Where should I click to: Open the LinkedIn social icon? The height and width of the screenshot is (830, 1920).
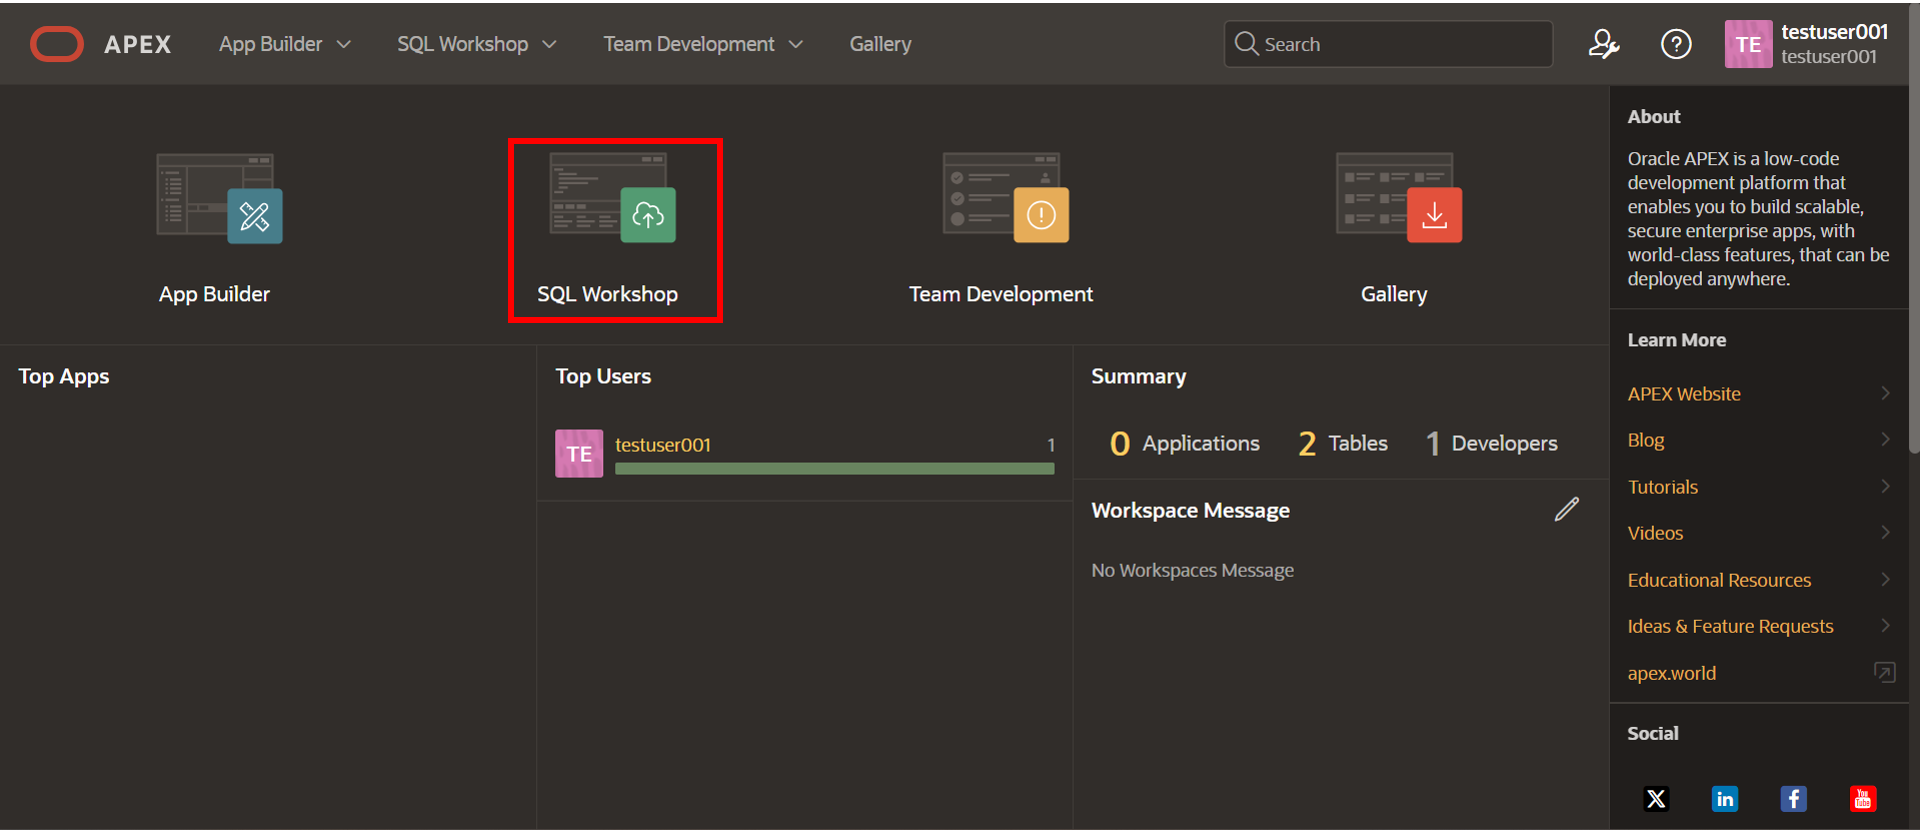tap(1725, 798)
